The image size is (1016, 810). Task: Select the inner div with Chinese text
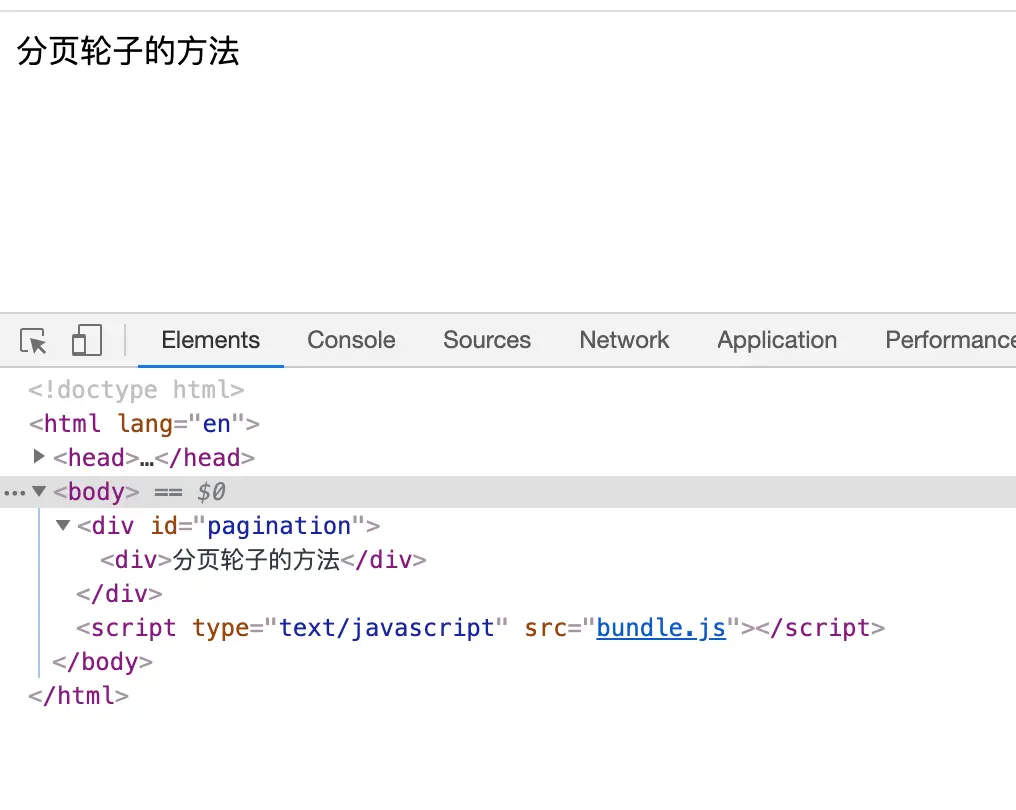pos(263,560)
